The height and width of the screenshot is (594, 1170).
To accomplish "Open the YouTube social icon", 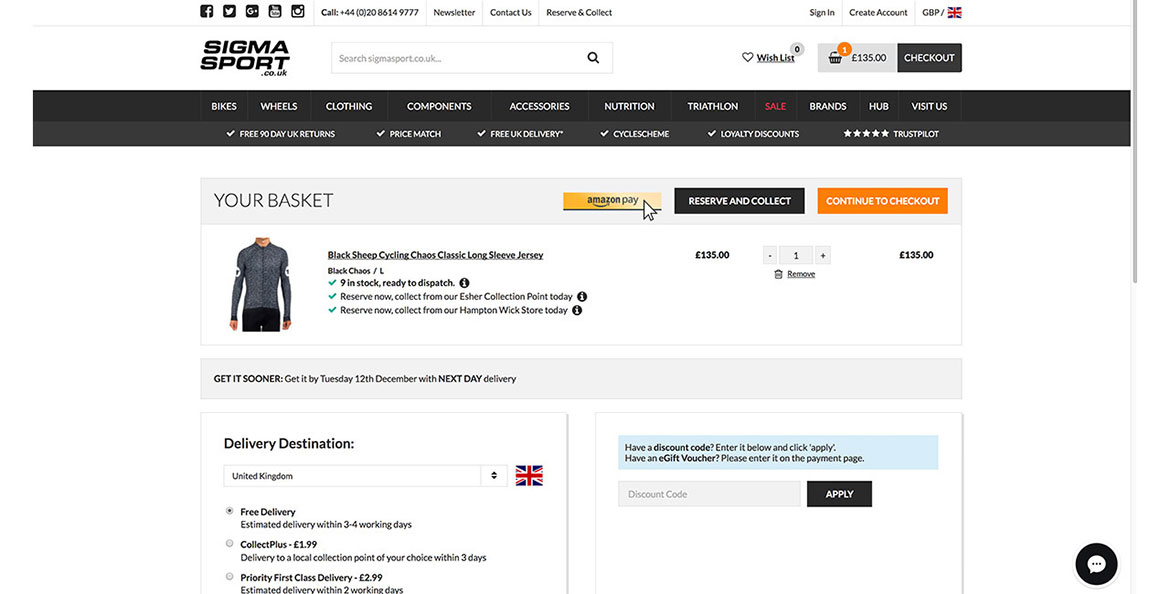I will point(275,11).
